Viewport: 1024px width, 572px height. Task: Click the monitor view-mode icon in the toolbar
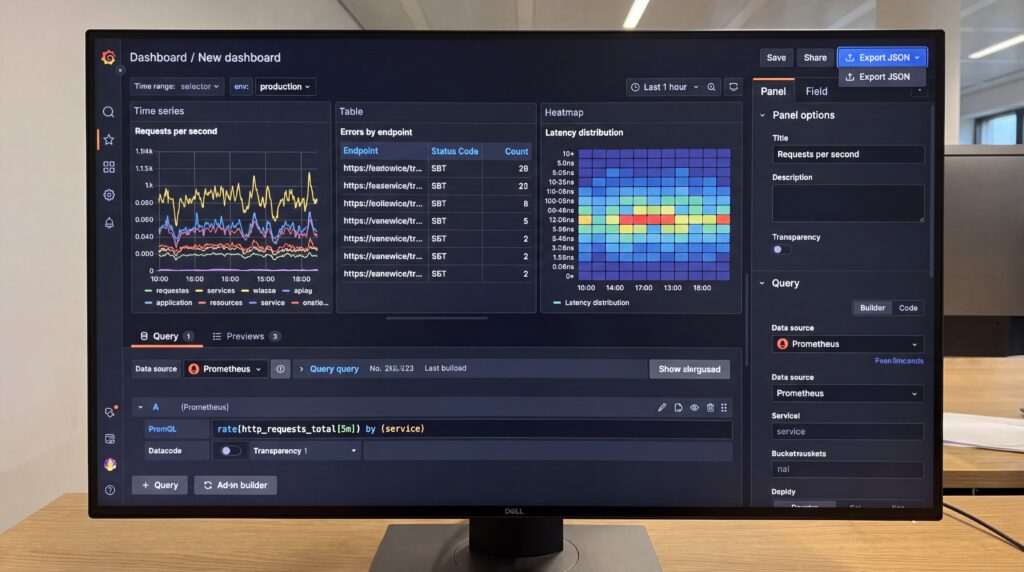(x=733, y=87)
